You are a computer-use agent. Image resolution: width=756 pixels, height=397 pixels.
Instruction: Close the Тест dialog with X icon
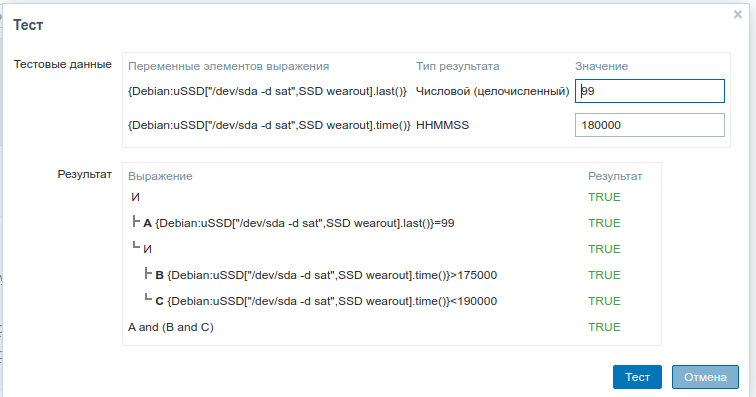738,14
